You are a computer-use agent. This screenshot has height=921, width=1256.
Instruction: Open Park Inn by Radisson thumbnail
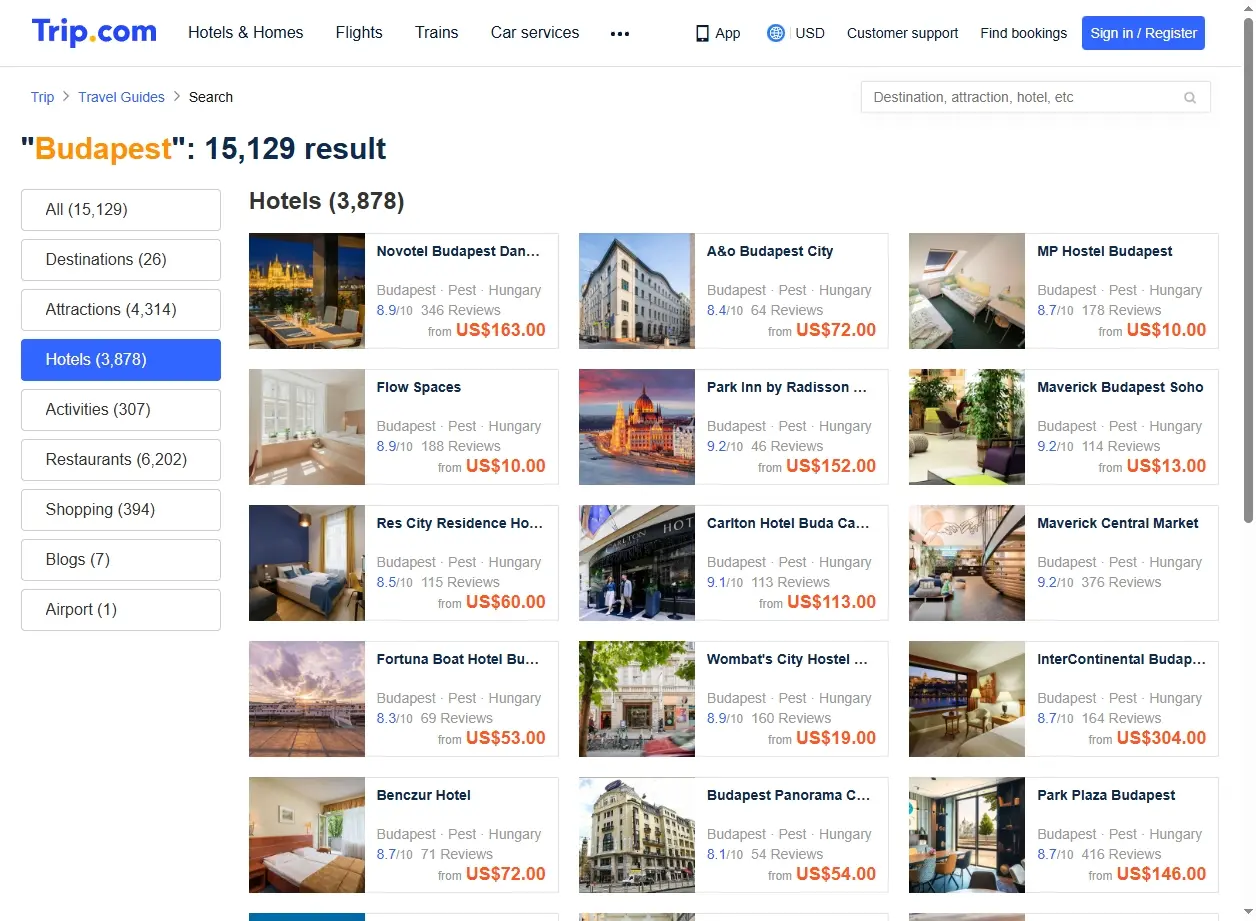point(637,427)
